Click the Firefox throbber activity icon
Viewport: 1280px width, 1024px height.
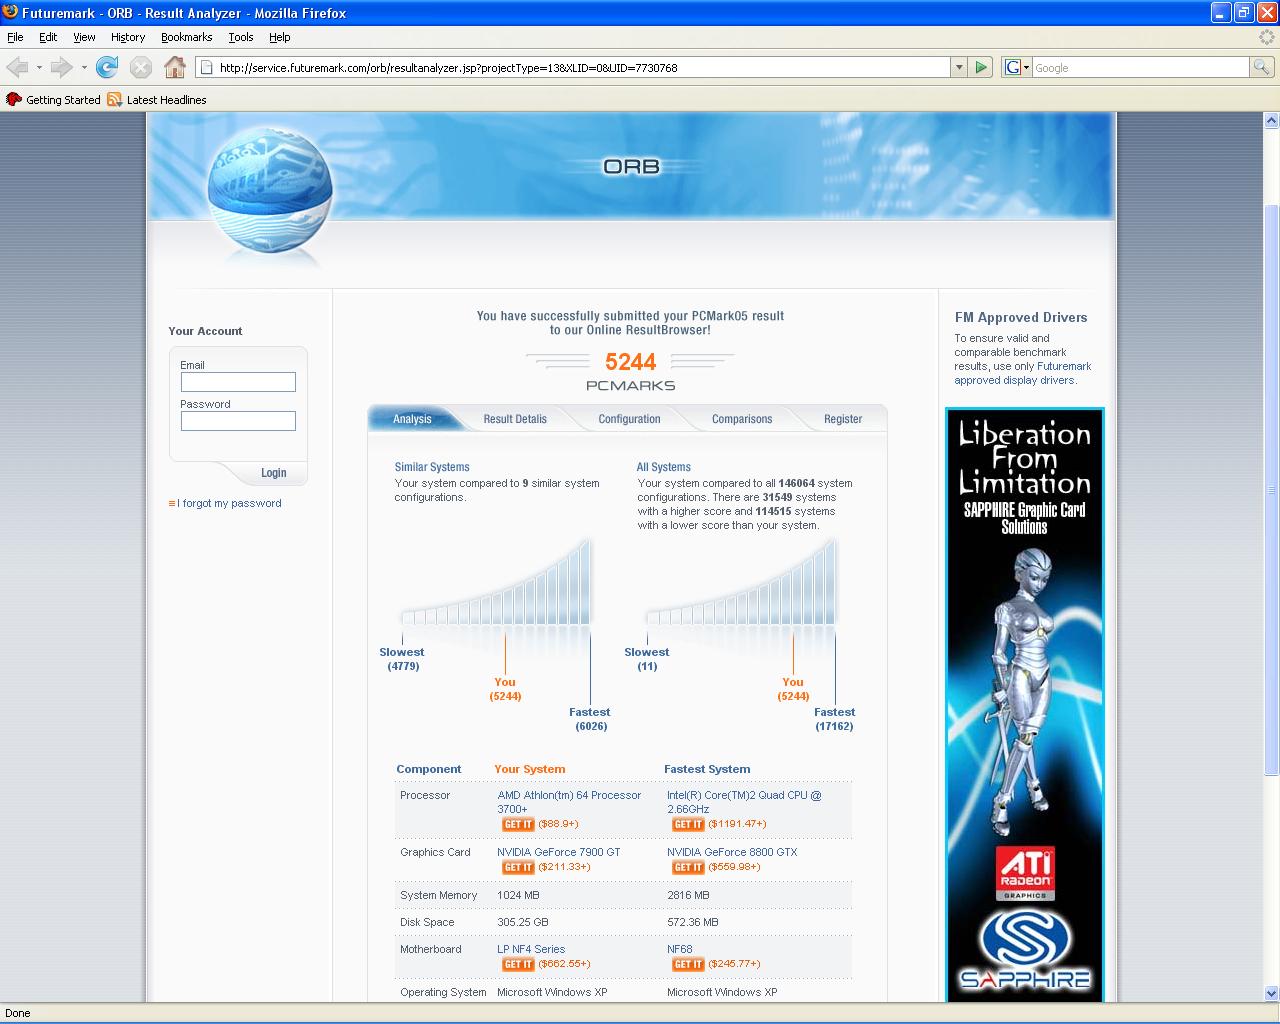pos(1267,37)
